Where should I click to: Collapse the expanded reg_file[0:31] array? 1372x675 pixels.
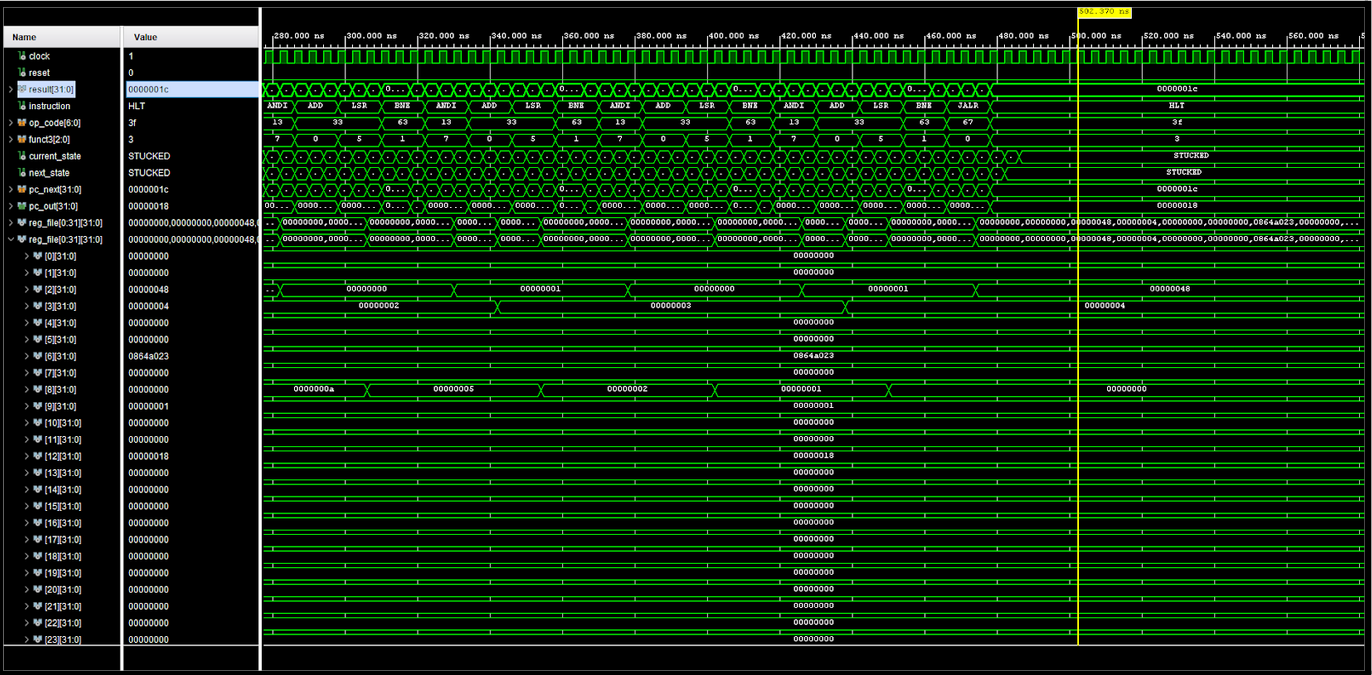point(10,239)
